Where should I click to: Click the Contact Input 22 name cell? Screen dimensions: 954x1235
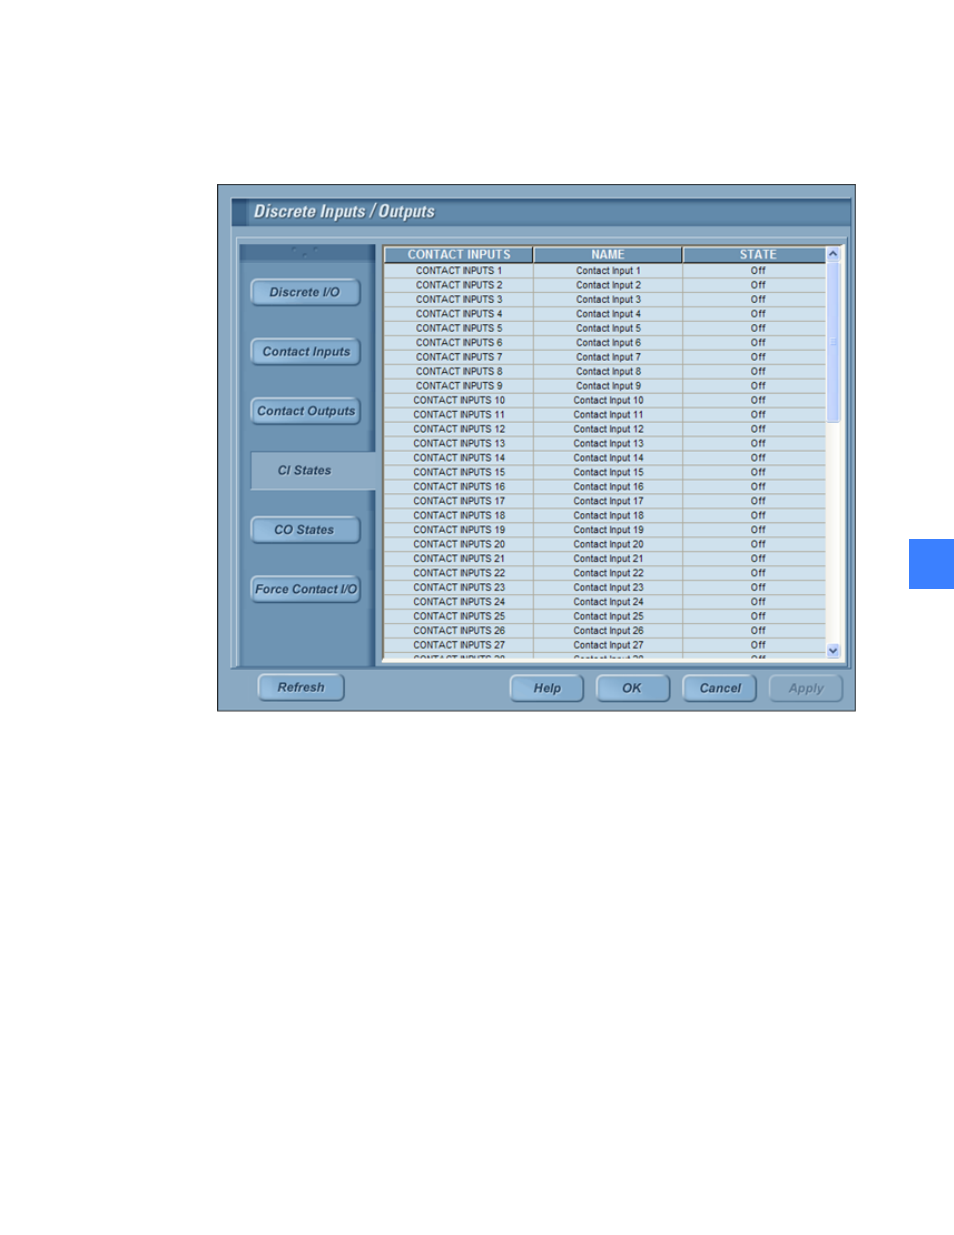608,573
